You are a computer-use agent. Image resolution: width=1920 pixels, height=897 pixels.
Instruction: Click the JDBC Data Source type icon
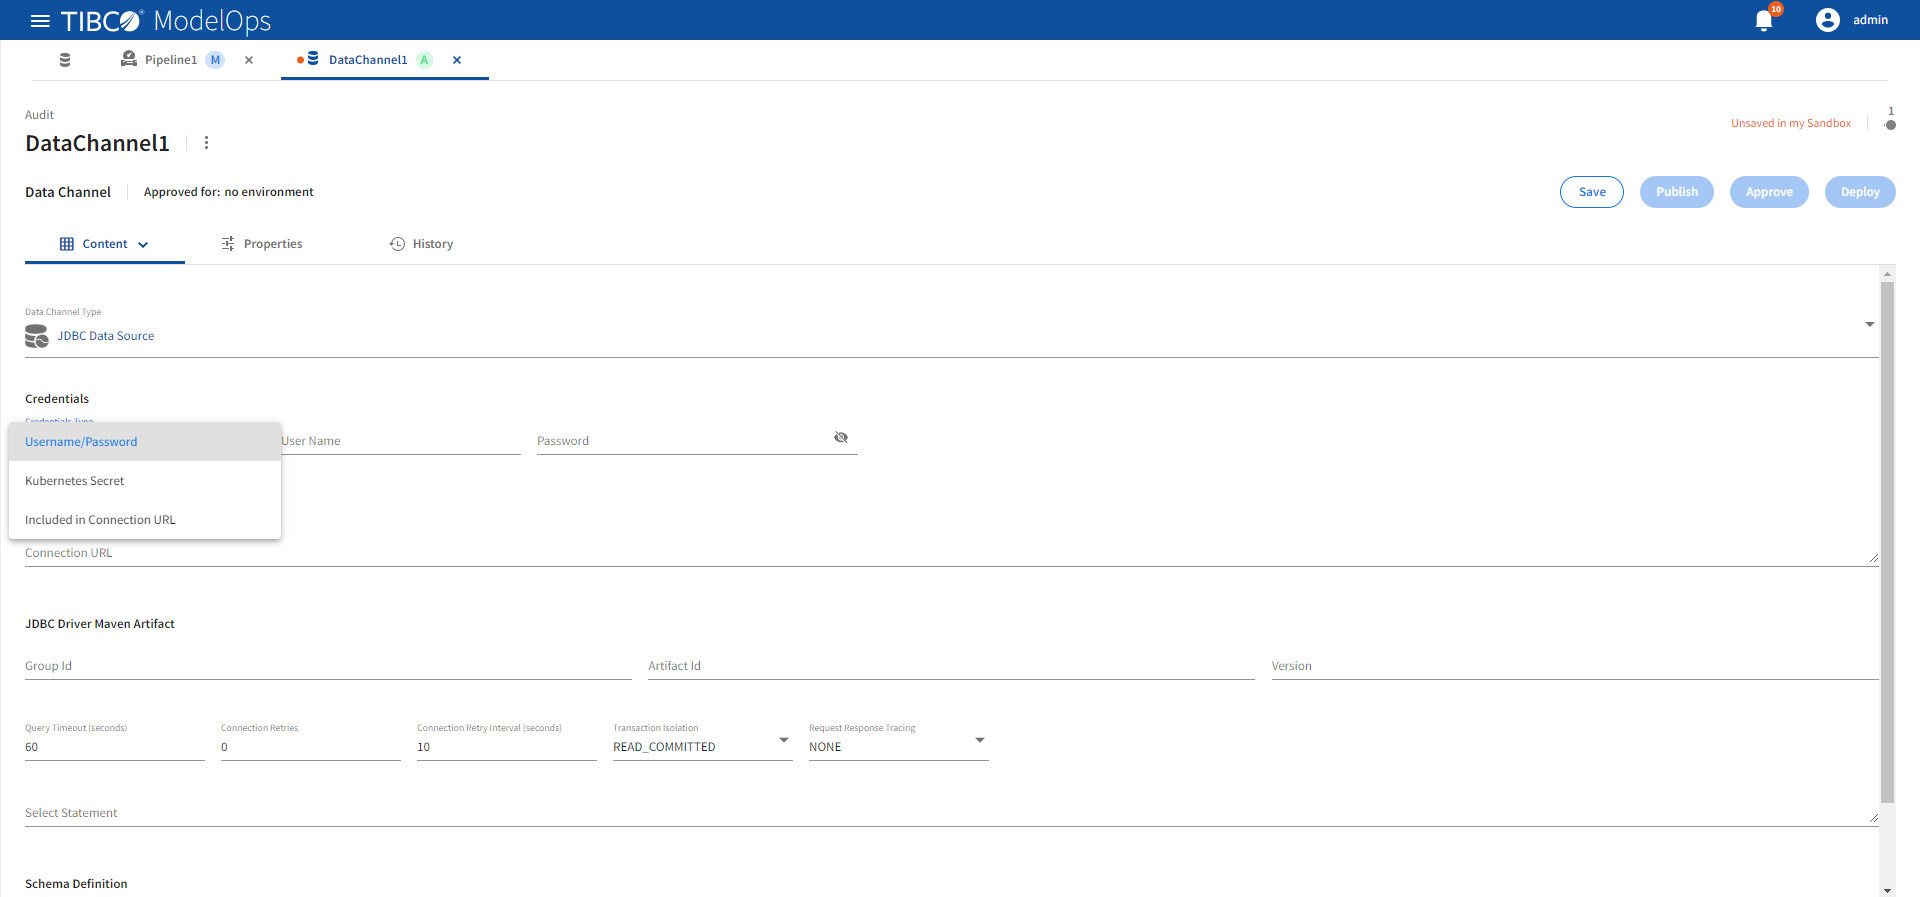pos(37,336)
